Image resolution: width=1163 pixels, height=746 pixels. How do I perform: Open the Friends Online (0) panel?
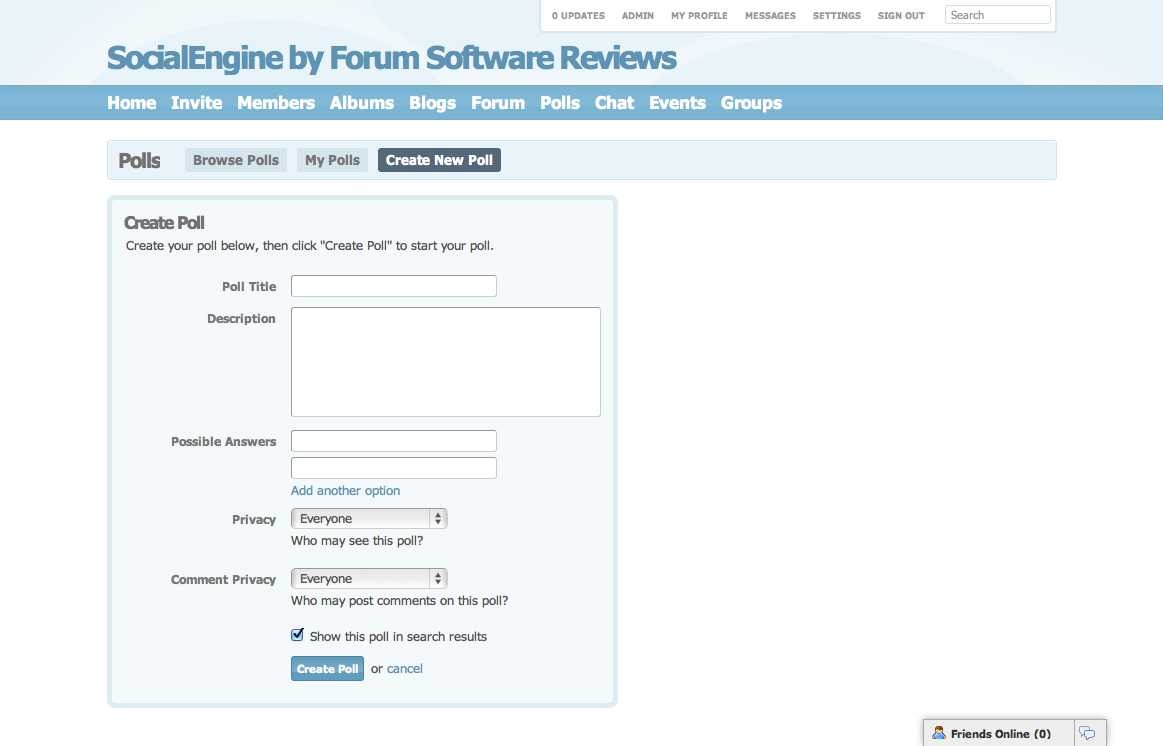[1001, 733]
